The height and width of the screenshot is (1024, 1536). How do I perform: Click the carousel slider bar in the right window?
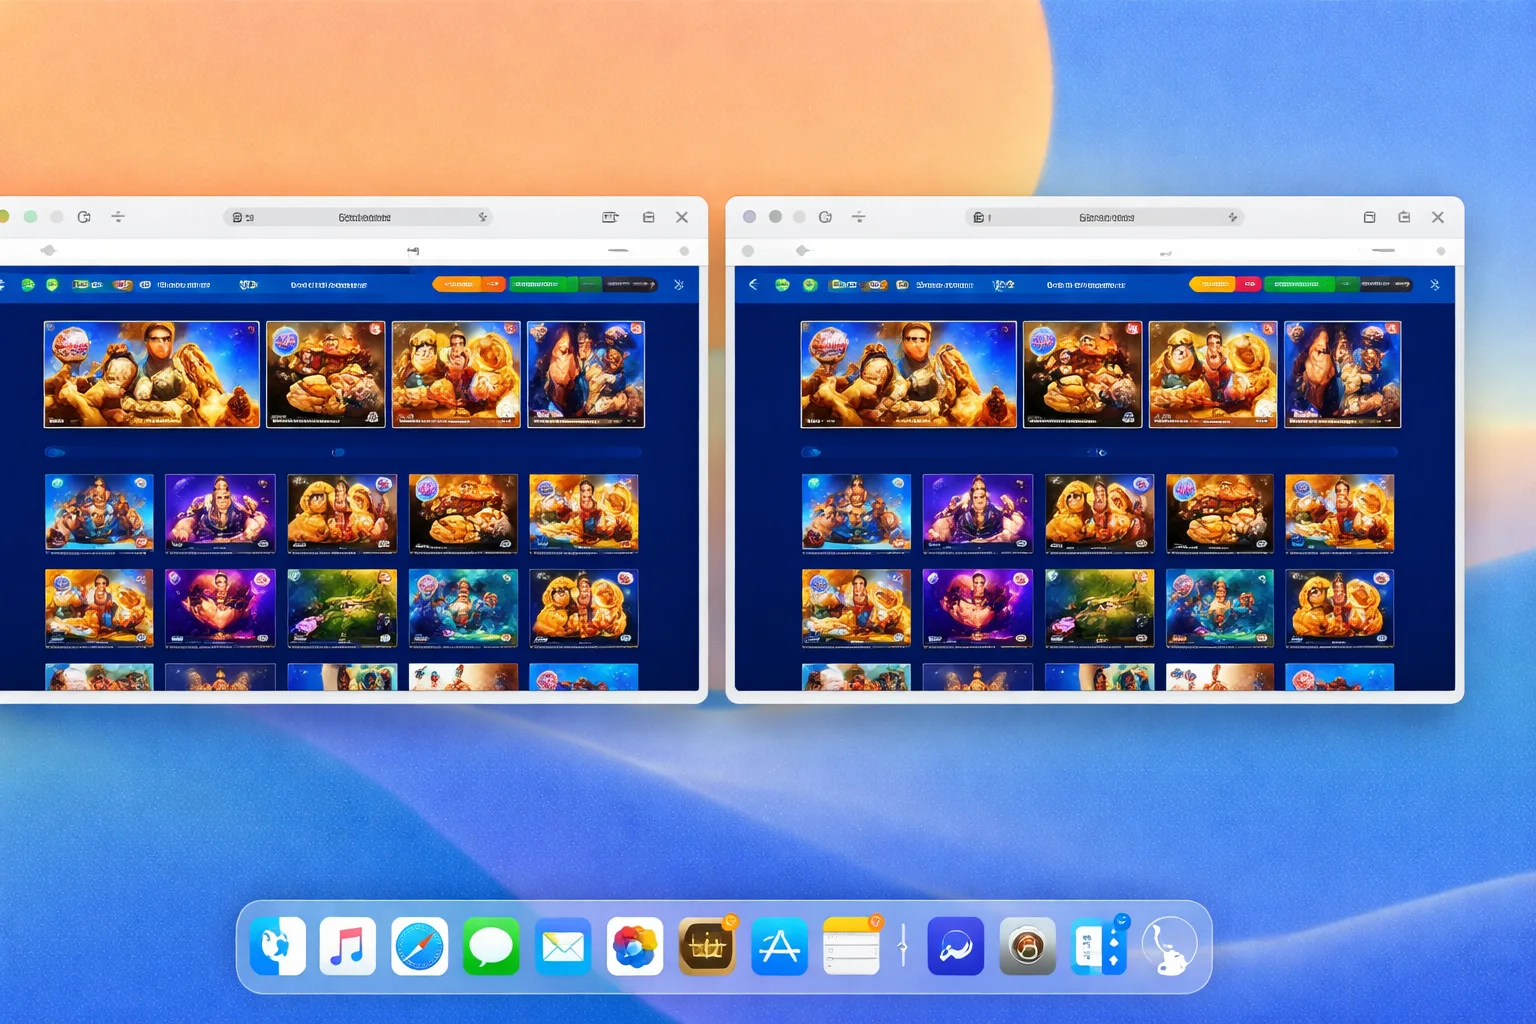pyautogui.click(x=1100, y=452)
